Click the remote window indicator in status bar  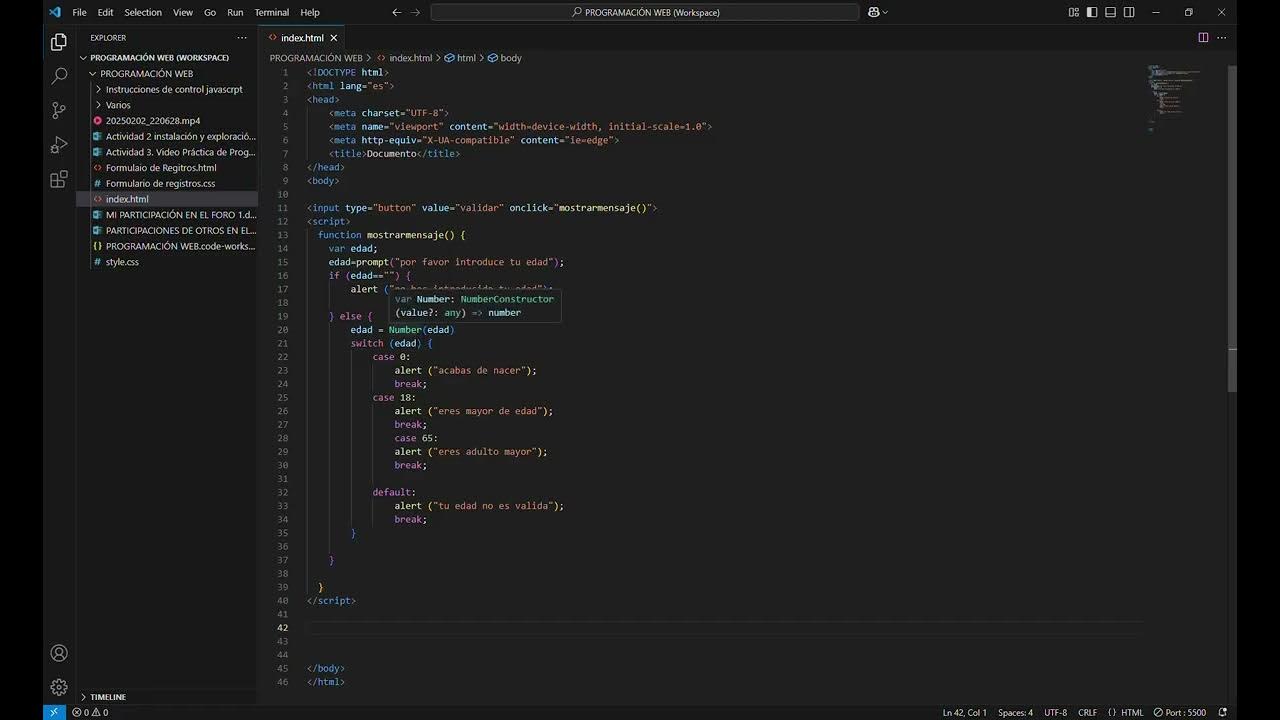tap(54, 712)
